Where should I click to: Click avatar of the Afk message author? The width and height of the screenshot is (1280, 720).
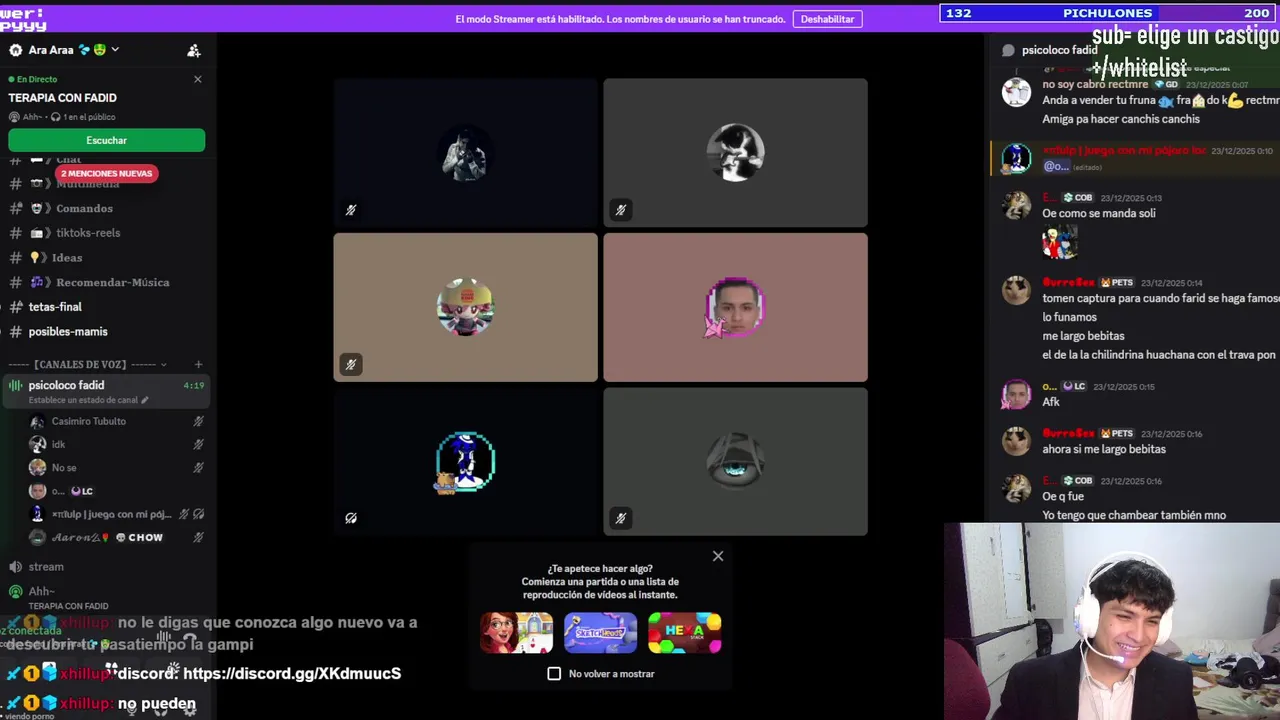[1016, 395]
